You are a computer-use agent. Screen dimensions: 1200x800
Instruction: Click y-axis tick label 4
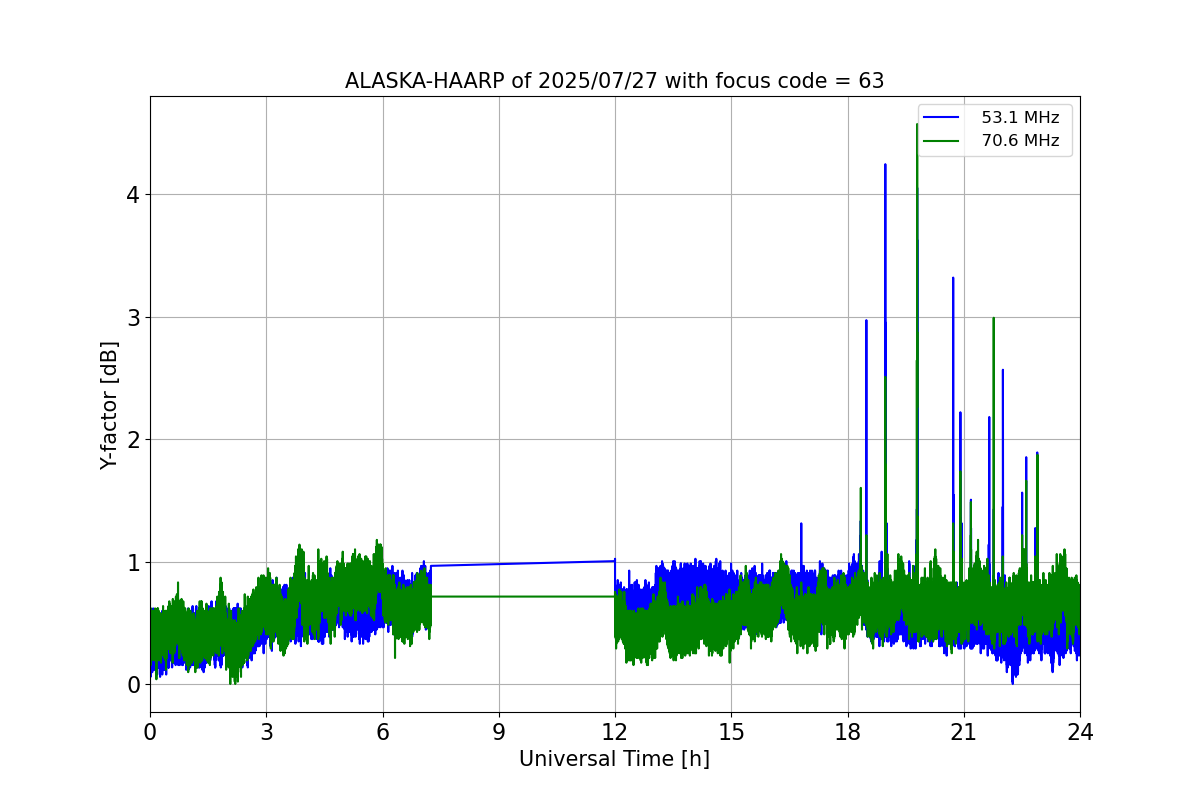click(x=131, y=194)
